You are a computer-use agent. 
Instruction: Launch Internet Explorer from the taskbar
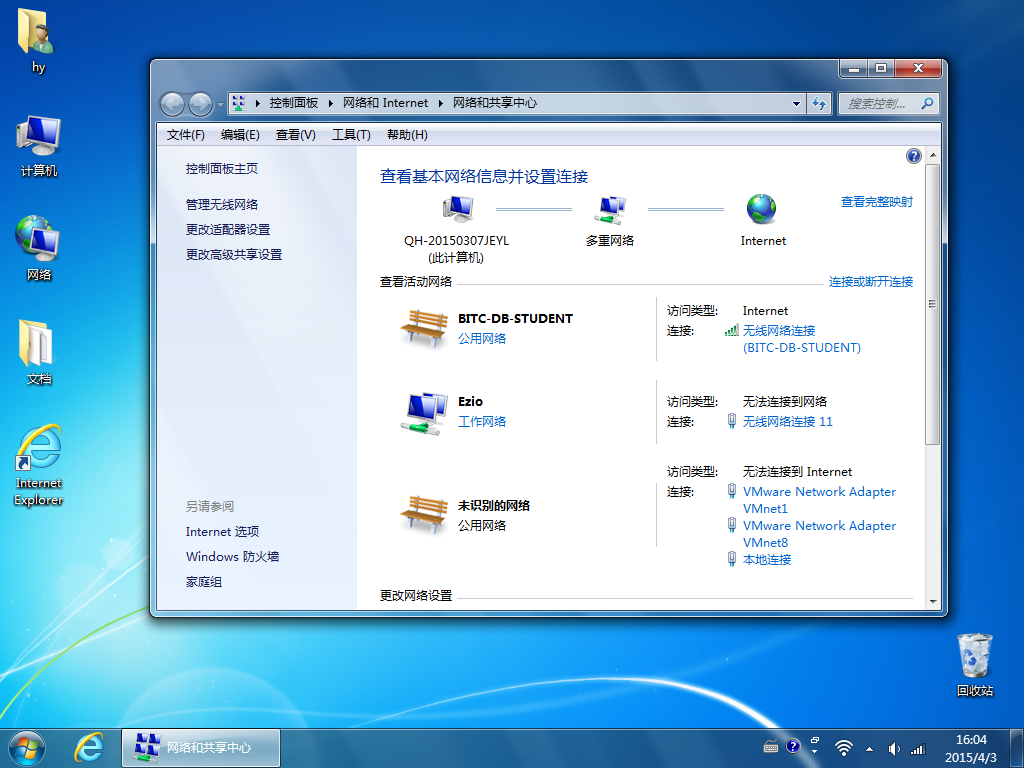pyautogui.click(x=89, y=748)
